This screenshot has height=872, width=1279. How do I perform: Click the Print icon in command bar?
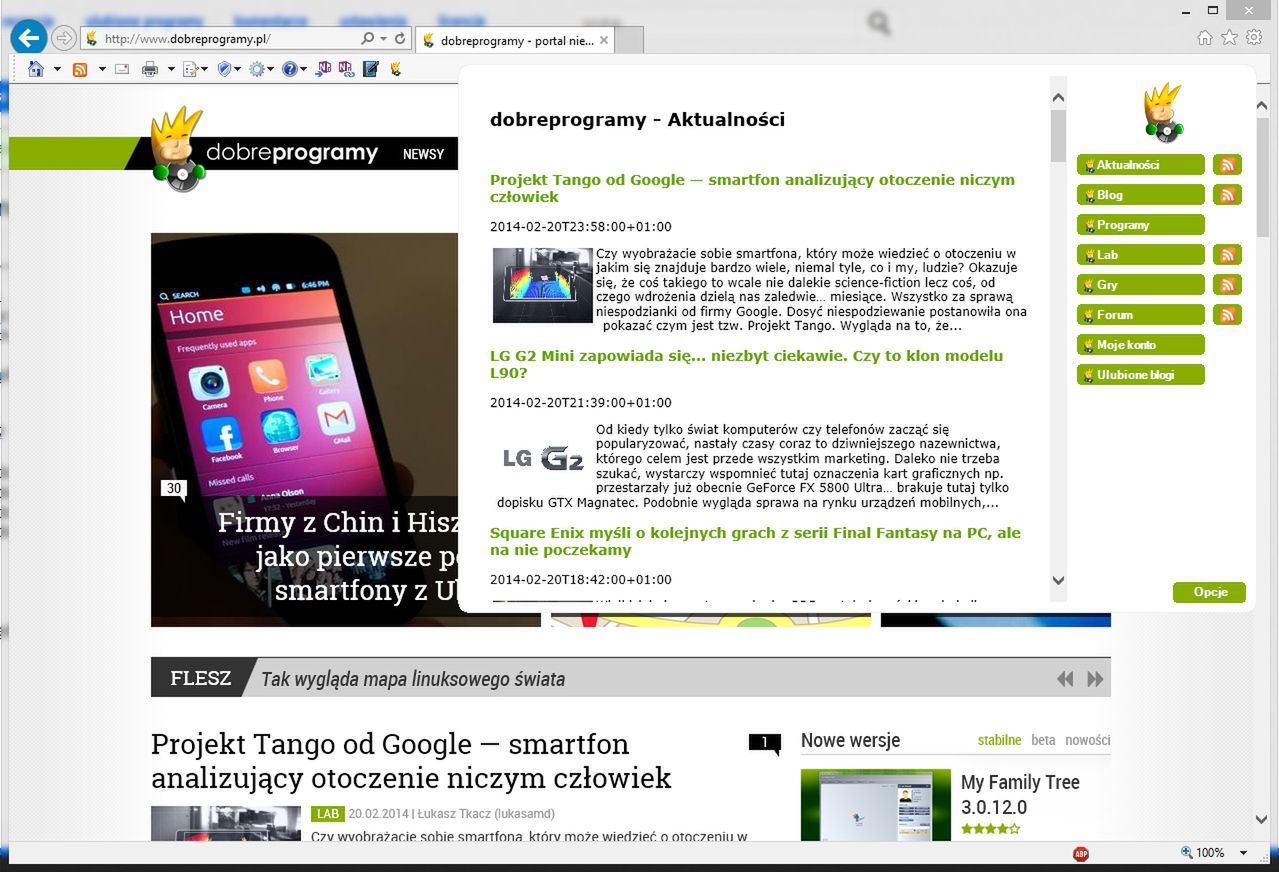pyautogui.click(x=150, y=69)
